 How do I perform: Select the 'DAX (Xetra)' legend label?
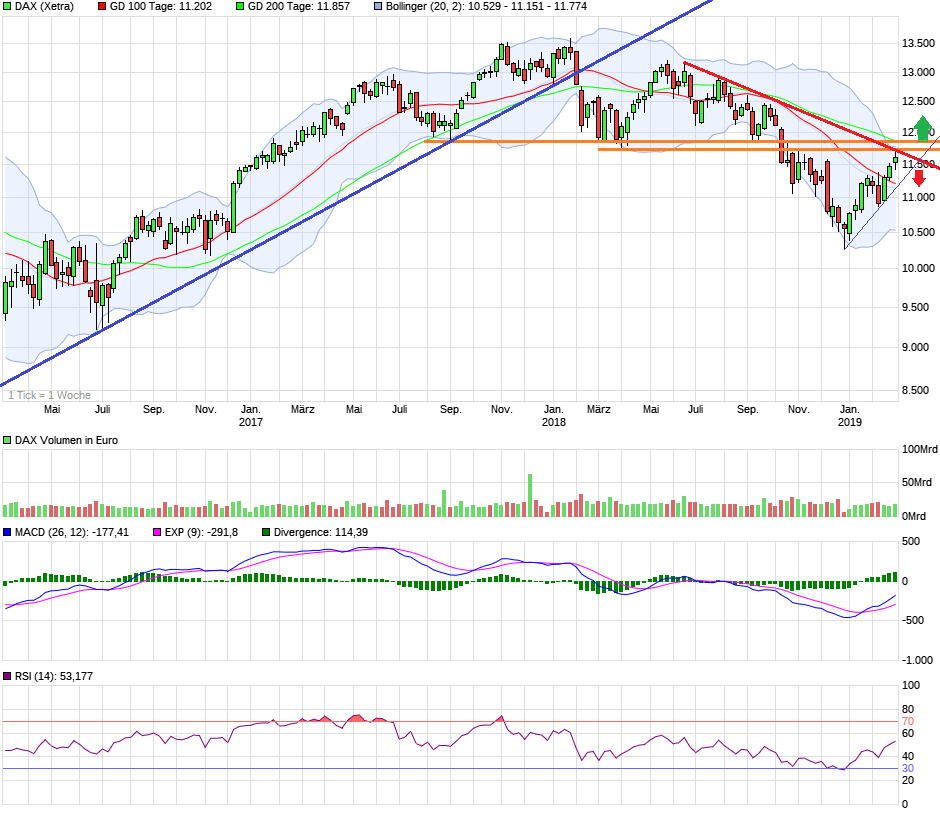click(x=44, y=7)
